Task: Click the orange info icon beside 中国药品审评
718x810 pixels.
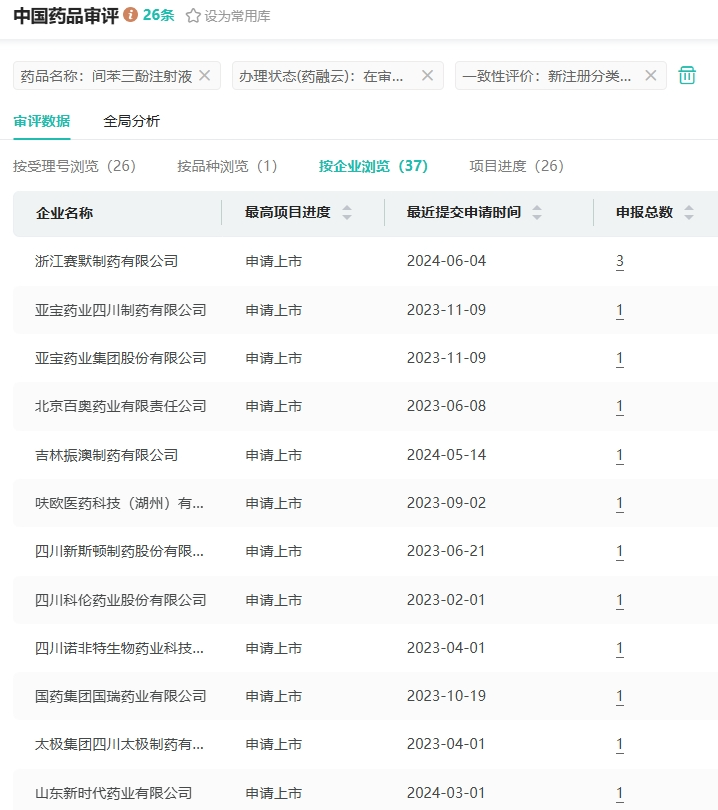Action: click(130, 15)
